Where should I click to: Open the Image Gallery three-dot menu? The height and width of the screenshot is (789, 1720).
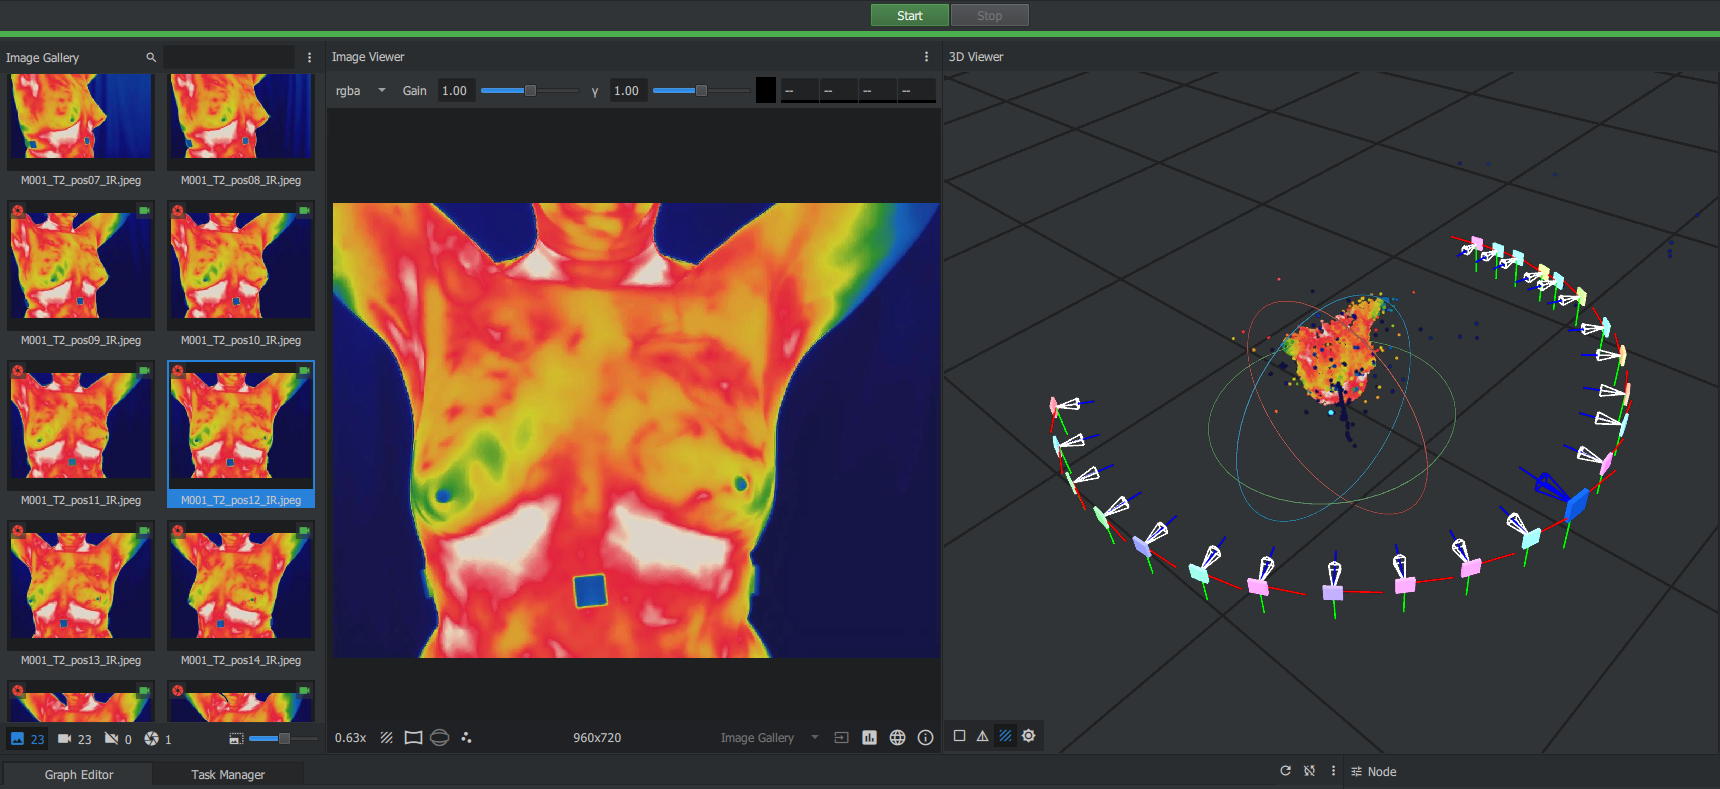309,58
